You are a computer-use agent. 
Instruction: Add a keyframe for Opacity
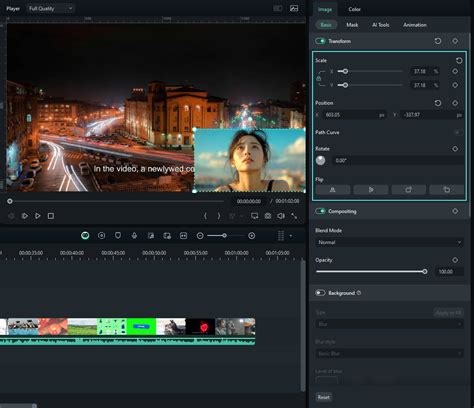tap(455, 260)
